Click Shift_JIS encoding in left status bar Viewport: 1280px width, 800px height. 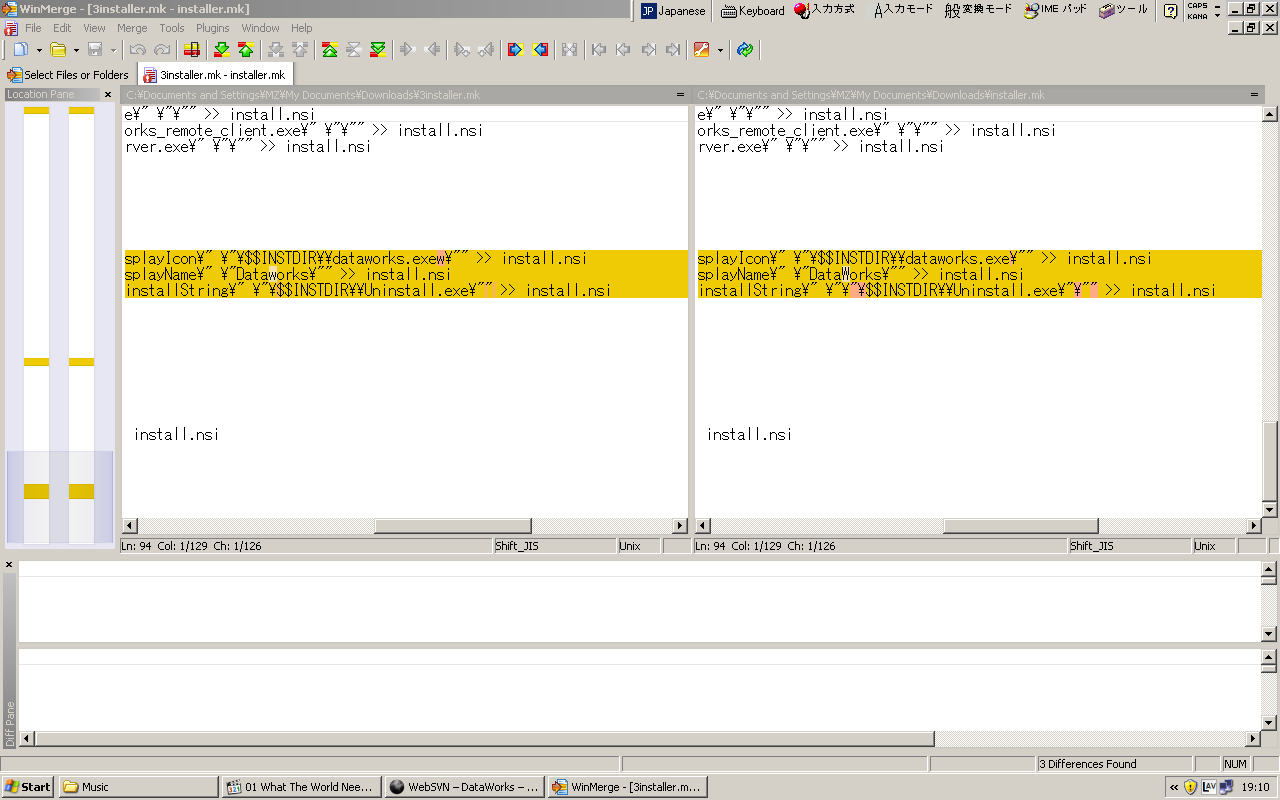coord(554,546)
